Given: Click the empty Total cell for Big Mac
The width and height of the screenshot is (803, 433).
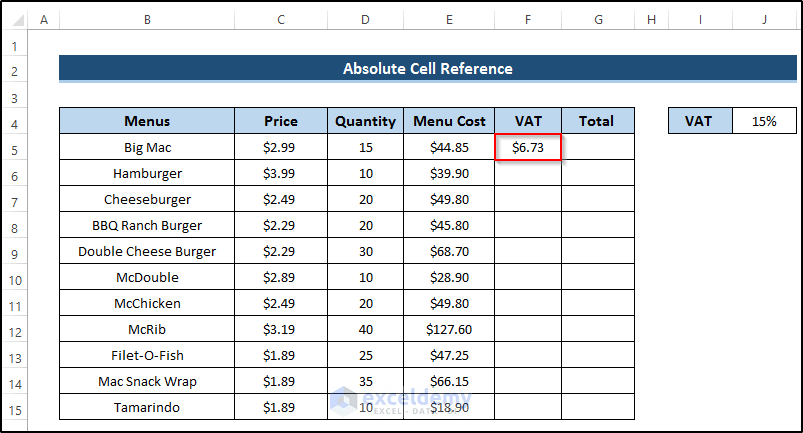Looking at the screenshot, I should (597, 148).
